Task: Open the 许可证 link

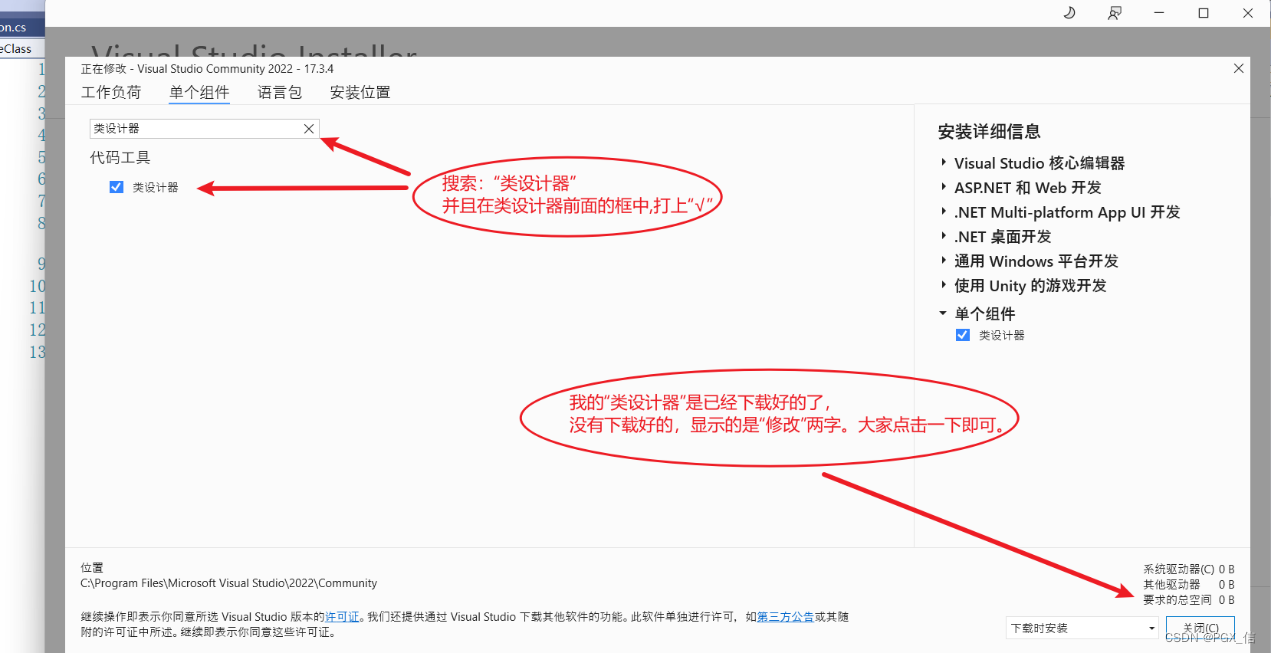Action: [x=342, y=617]
